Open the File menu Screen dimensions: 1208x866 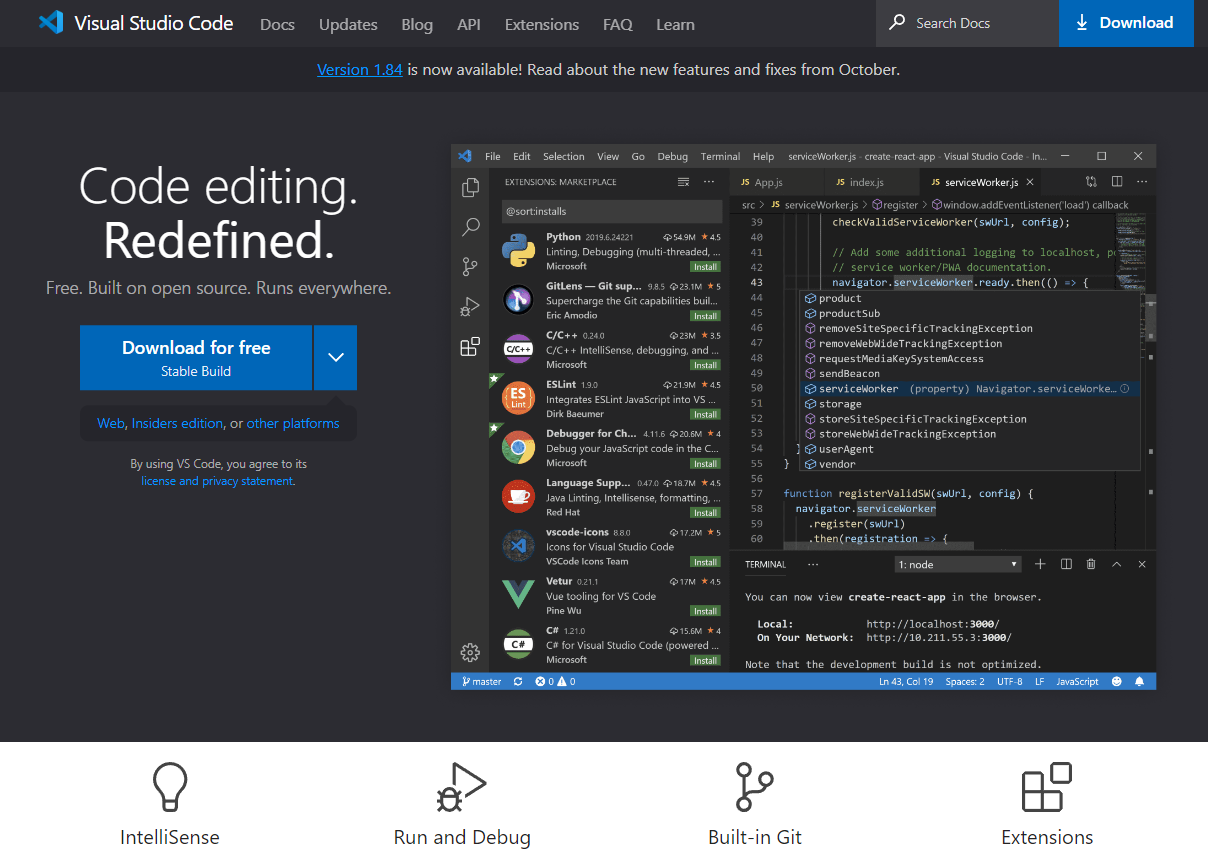(x=493, y=156)
